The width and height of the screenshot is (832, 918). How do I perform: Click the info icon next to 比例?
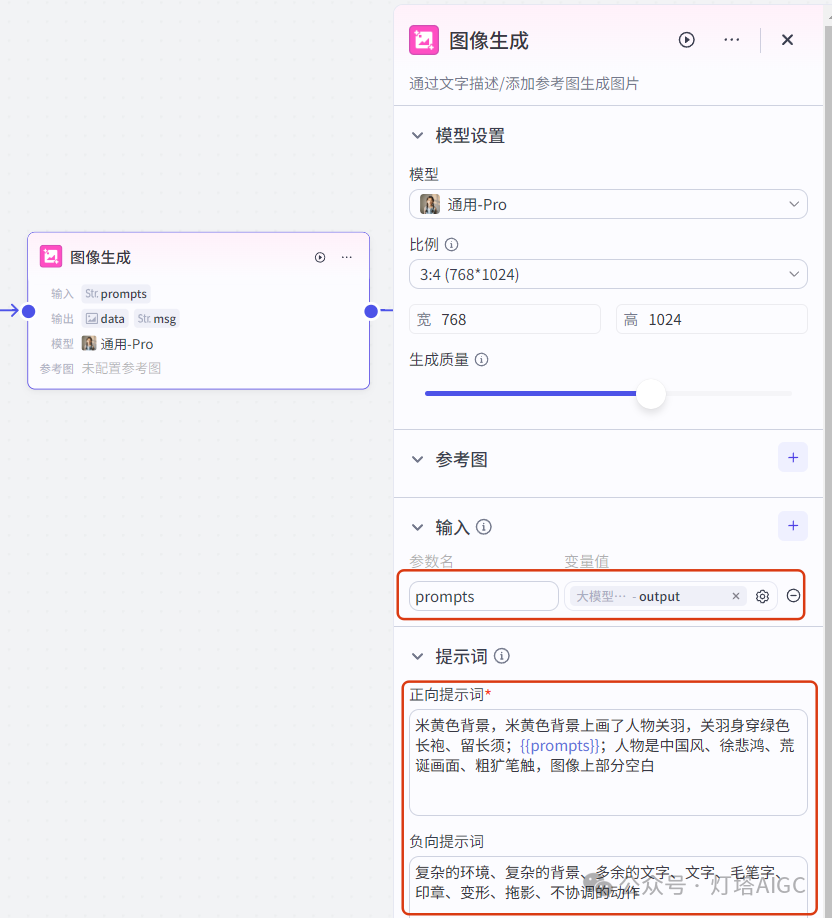coord(451,244)
